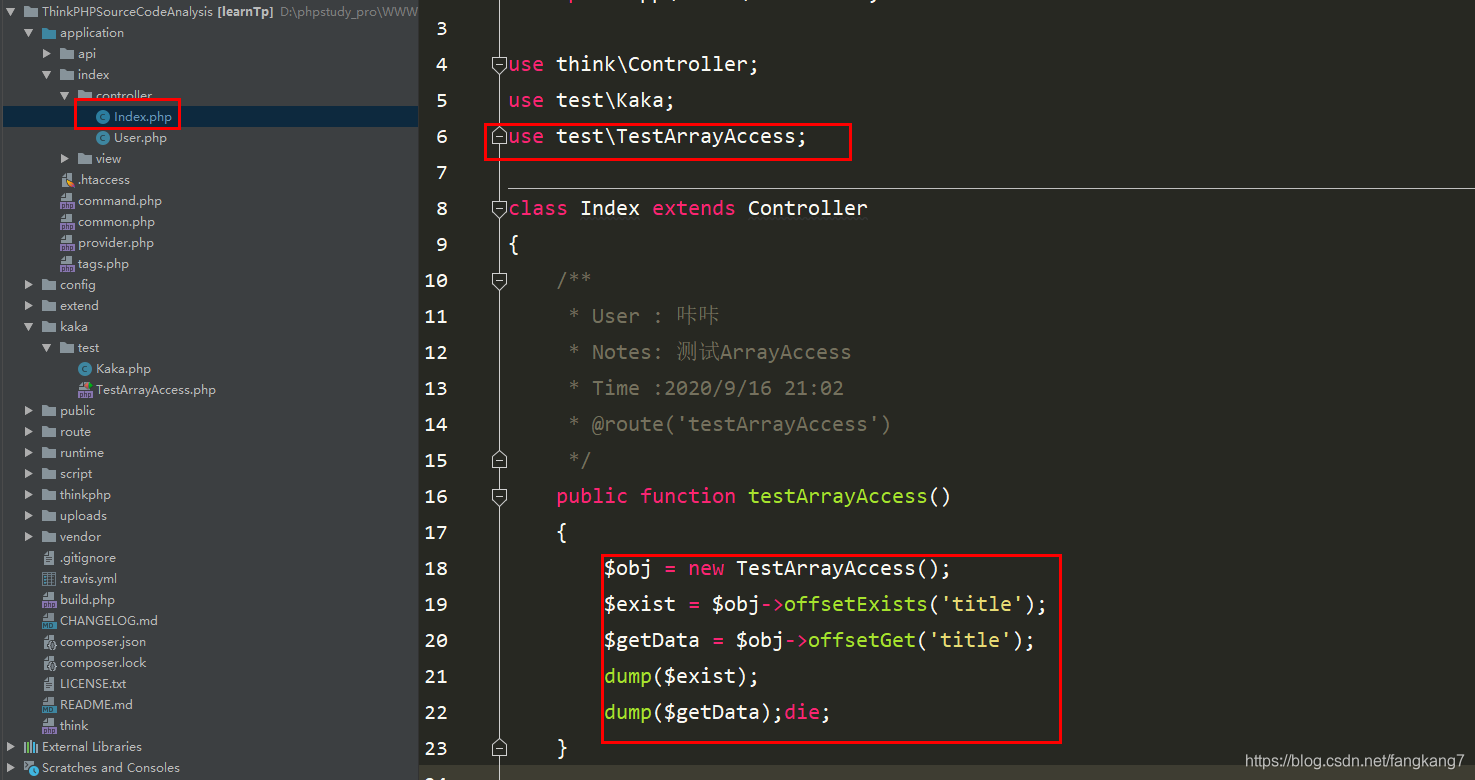Select the Index.php class file icon

[103, 117]
